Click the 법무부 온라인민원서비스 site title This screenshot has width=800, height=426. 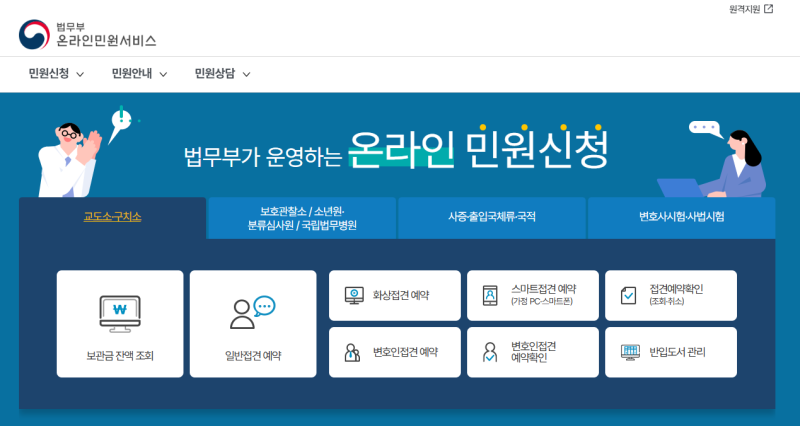(106, 35)
